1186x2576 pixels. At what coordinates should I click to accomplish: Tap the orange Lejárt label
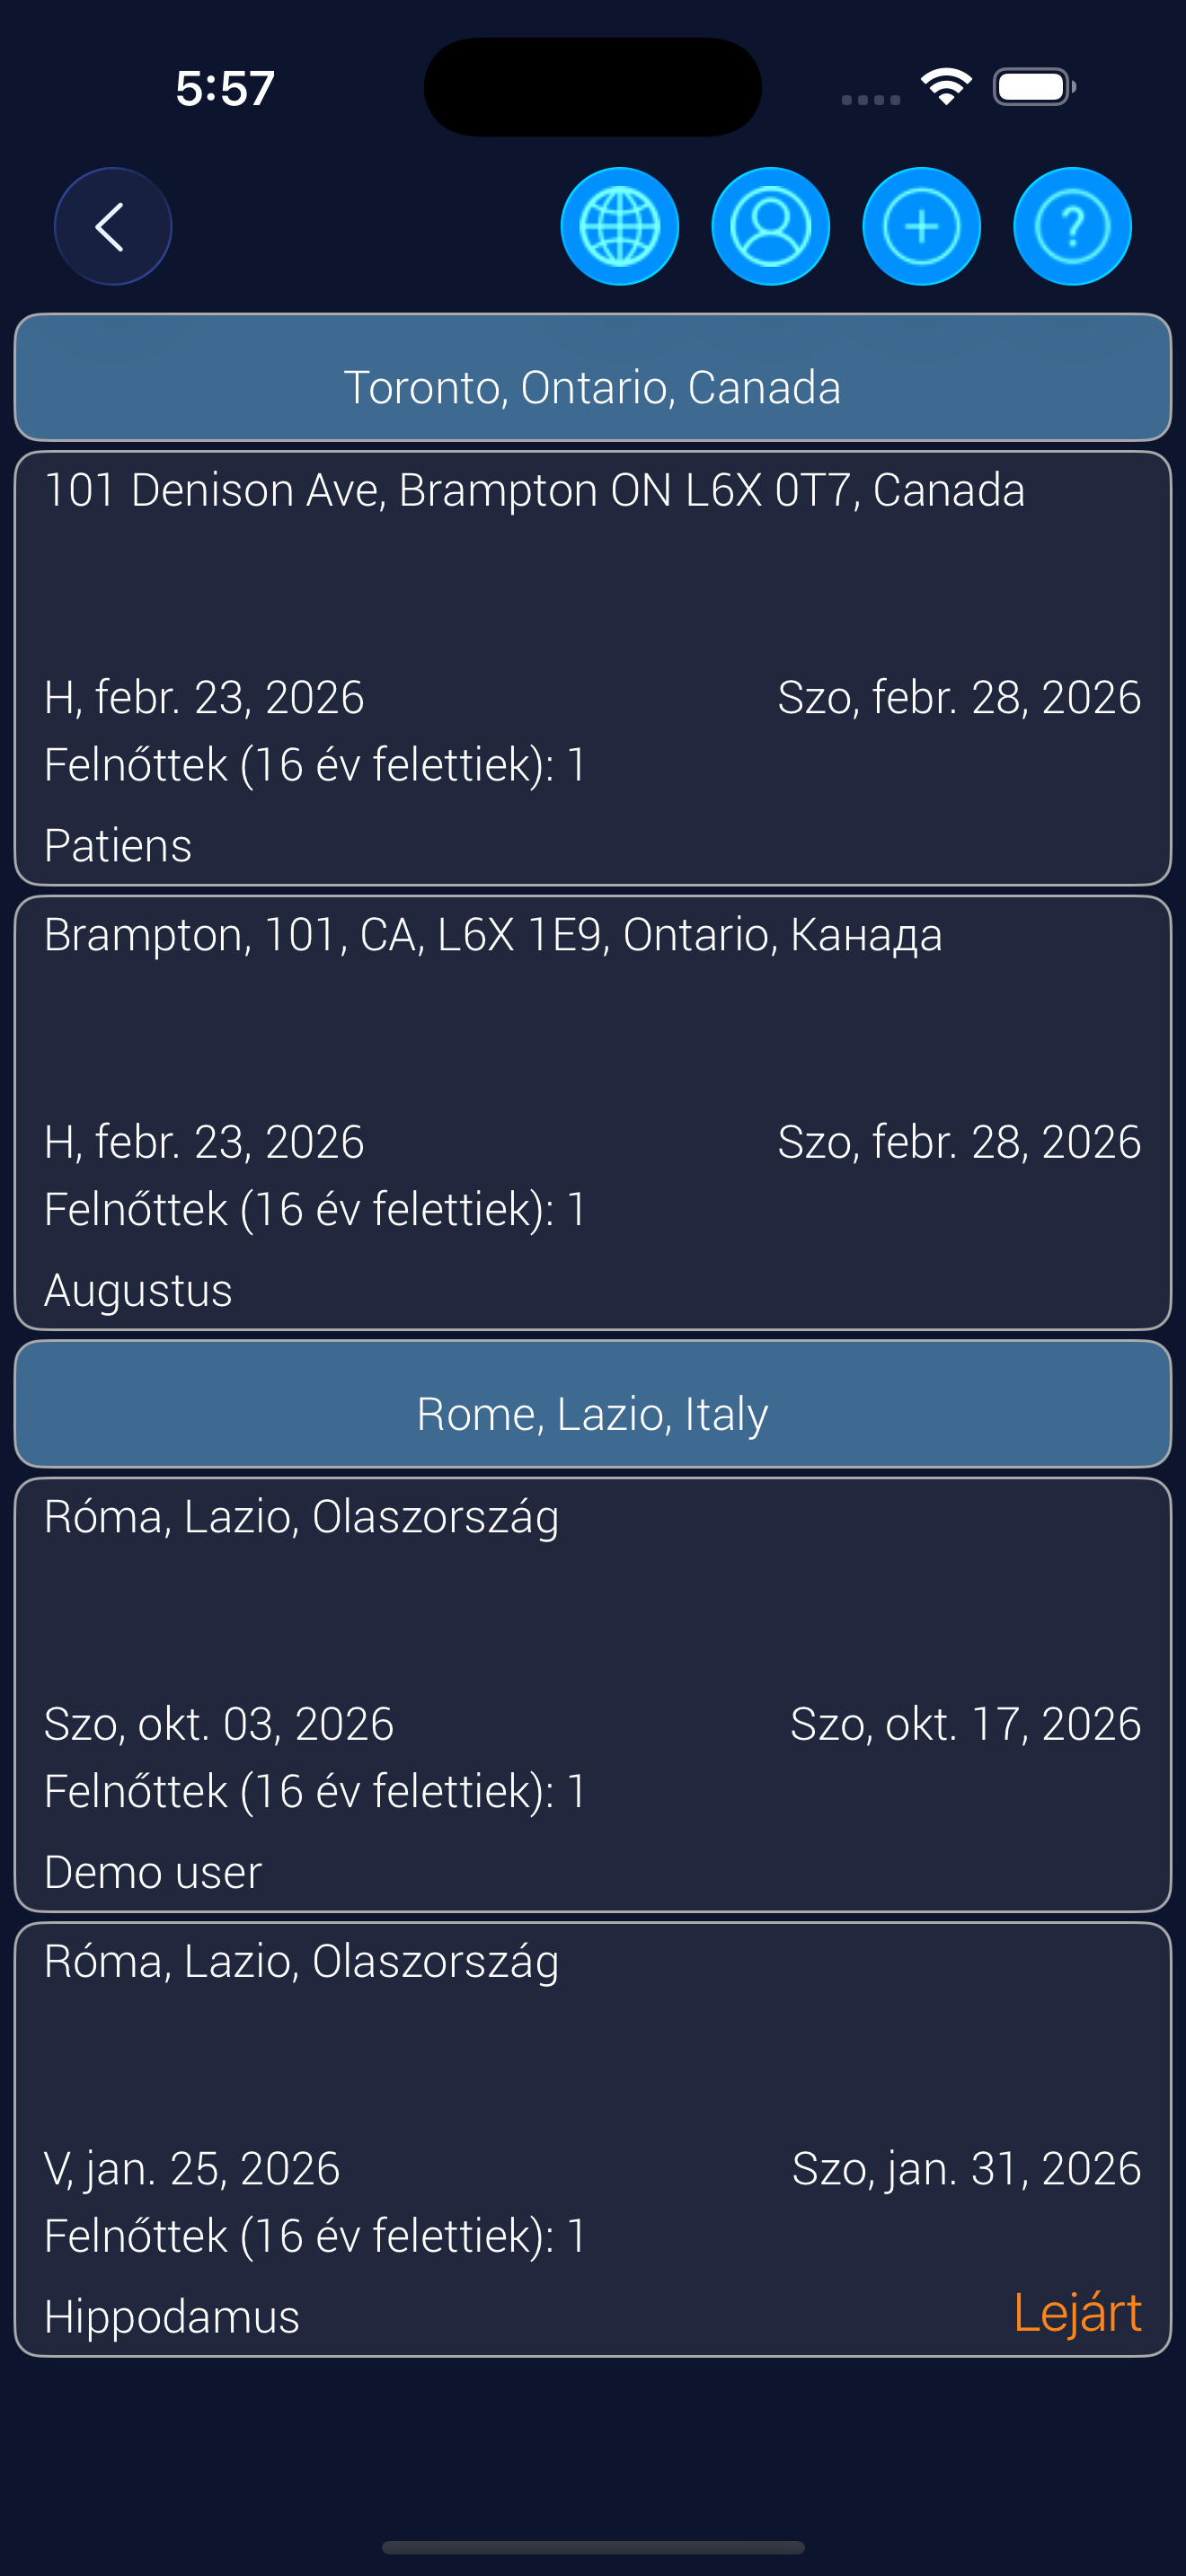pos(1076,2313)
